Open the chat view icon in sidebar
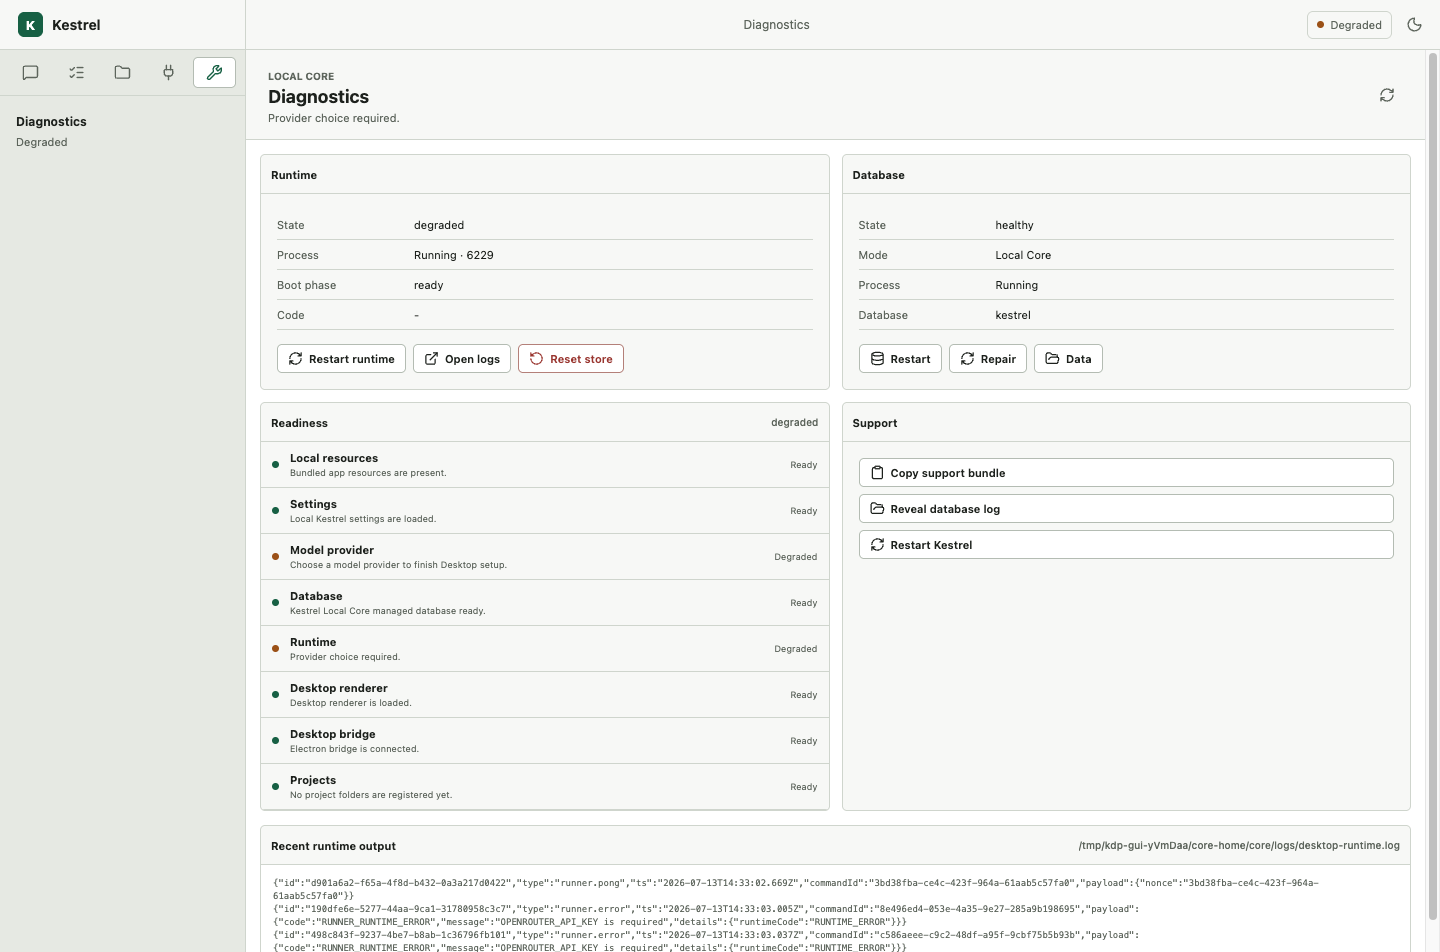This screenshot has height=952, width=1440. click(31, 72)
